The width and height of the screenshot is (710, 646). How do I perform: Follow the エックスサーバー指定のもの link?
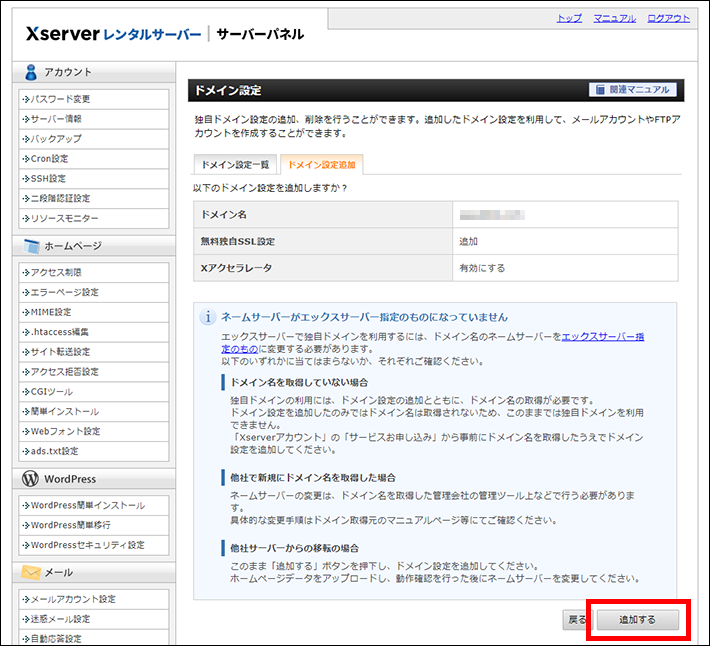pyautogui.click(x=603, y=337)
